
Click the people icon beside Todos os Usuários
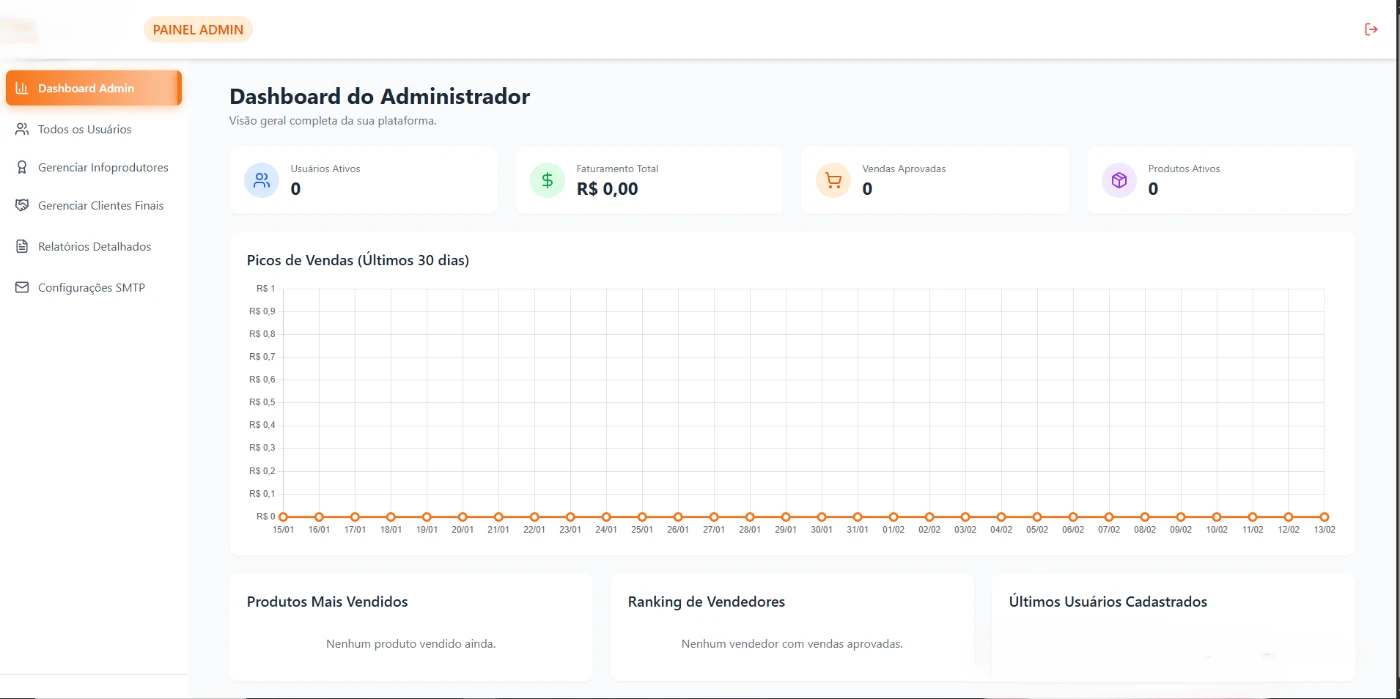(22, 129)
